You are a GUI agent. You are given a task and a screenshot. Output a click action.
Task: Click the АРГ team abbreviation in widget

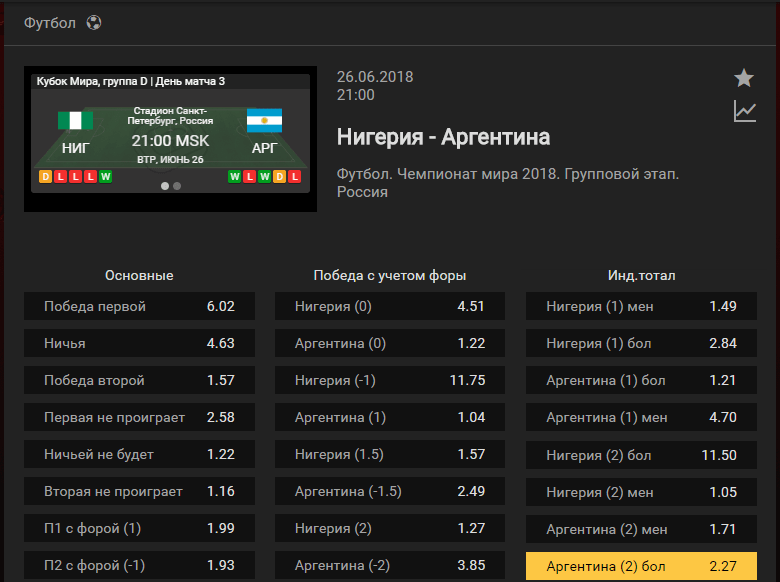coord(264,148)
